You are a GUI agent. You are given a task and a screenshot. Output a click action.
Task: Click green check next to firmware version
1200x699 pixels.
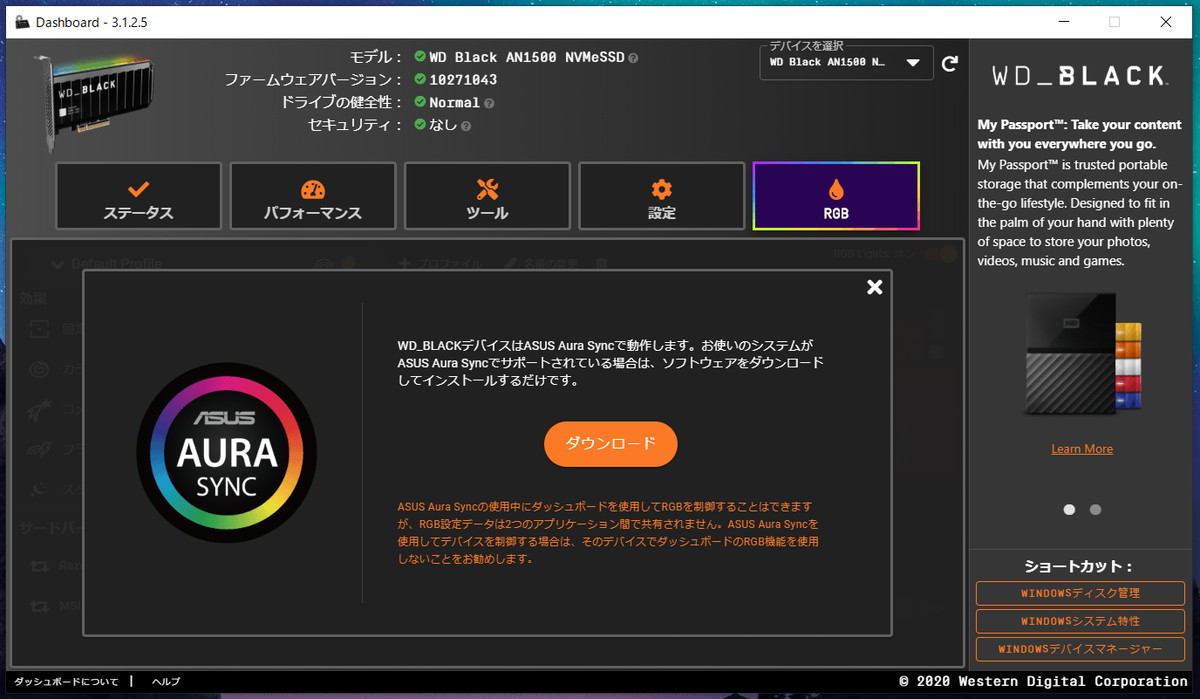420,80
